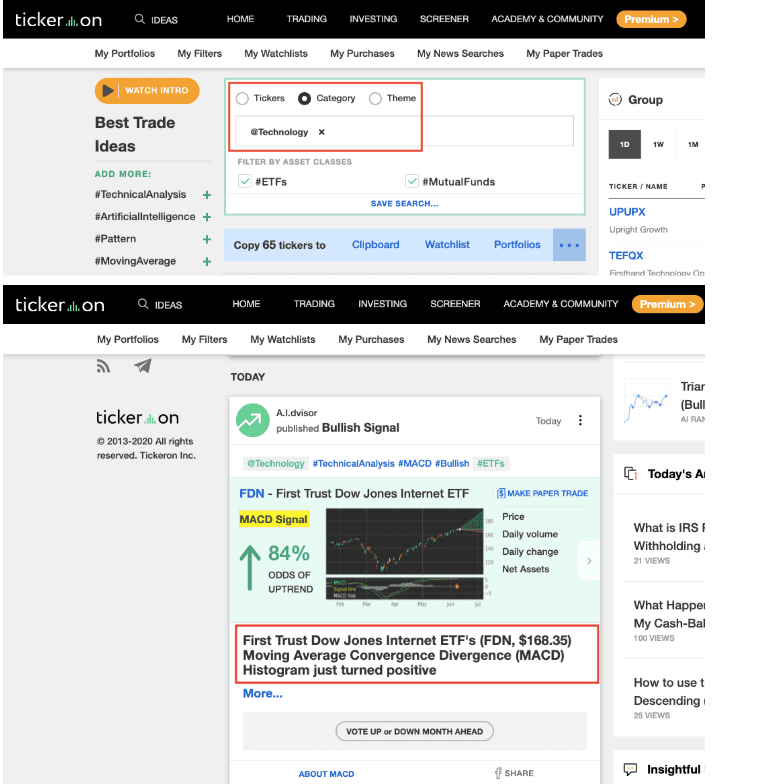This screenshot has width=758, height=784.
Task: Open My Purchases in lower submenu
Action: (371, 340)
